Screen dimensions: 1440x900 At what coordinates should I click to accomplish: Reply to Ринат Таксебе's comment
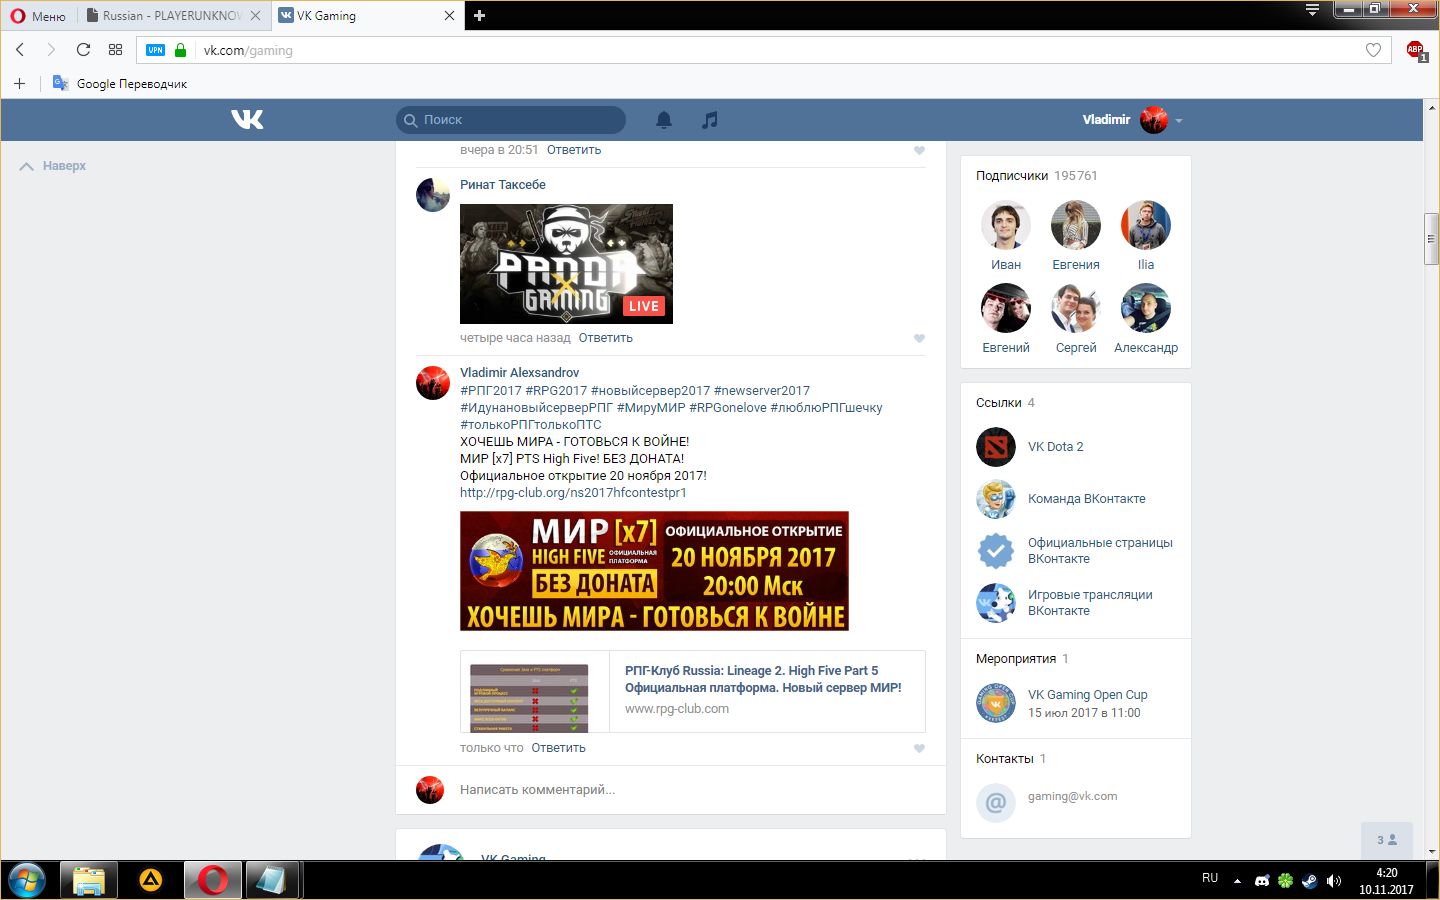[x=605, y=338]
